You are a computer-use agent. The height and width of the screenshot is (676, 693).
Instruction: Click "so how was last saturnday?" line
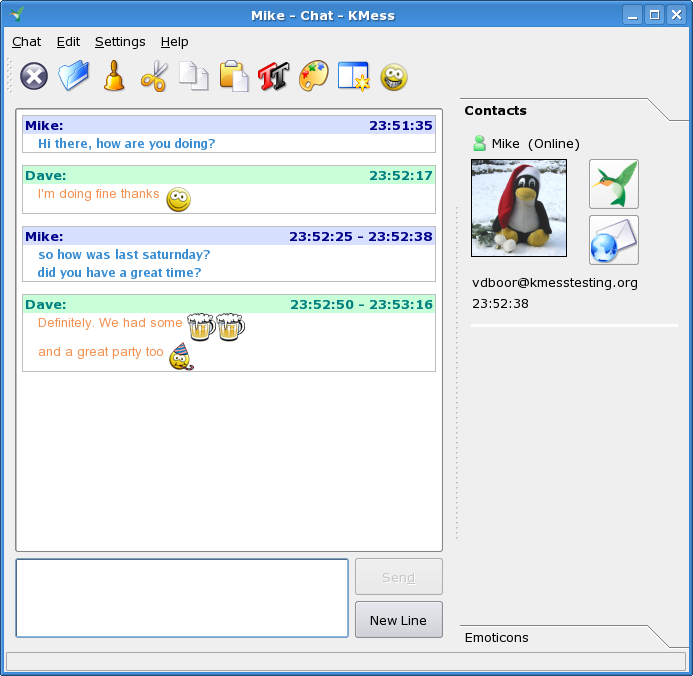coord(124,254)
